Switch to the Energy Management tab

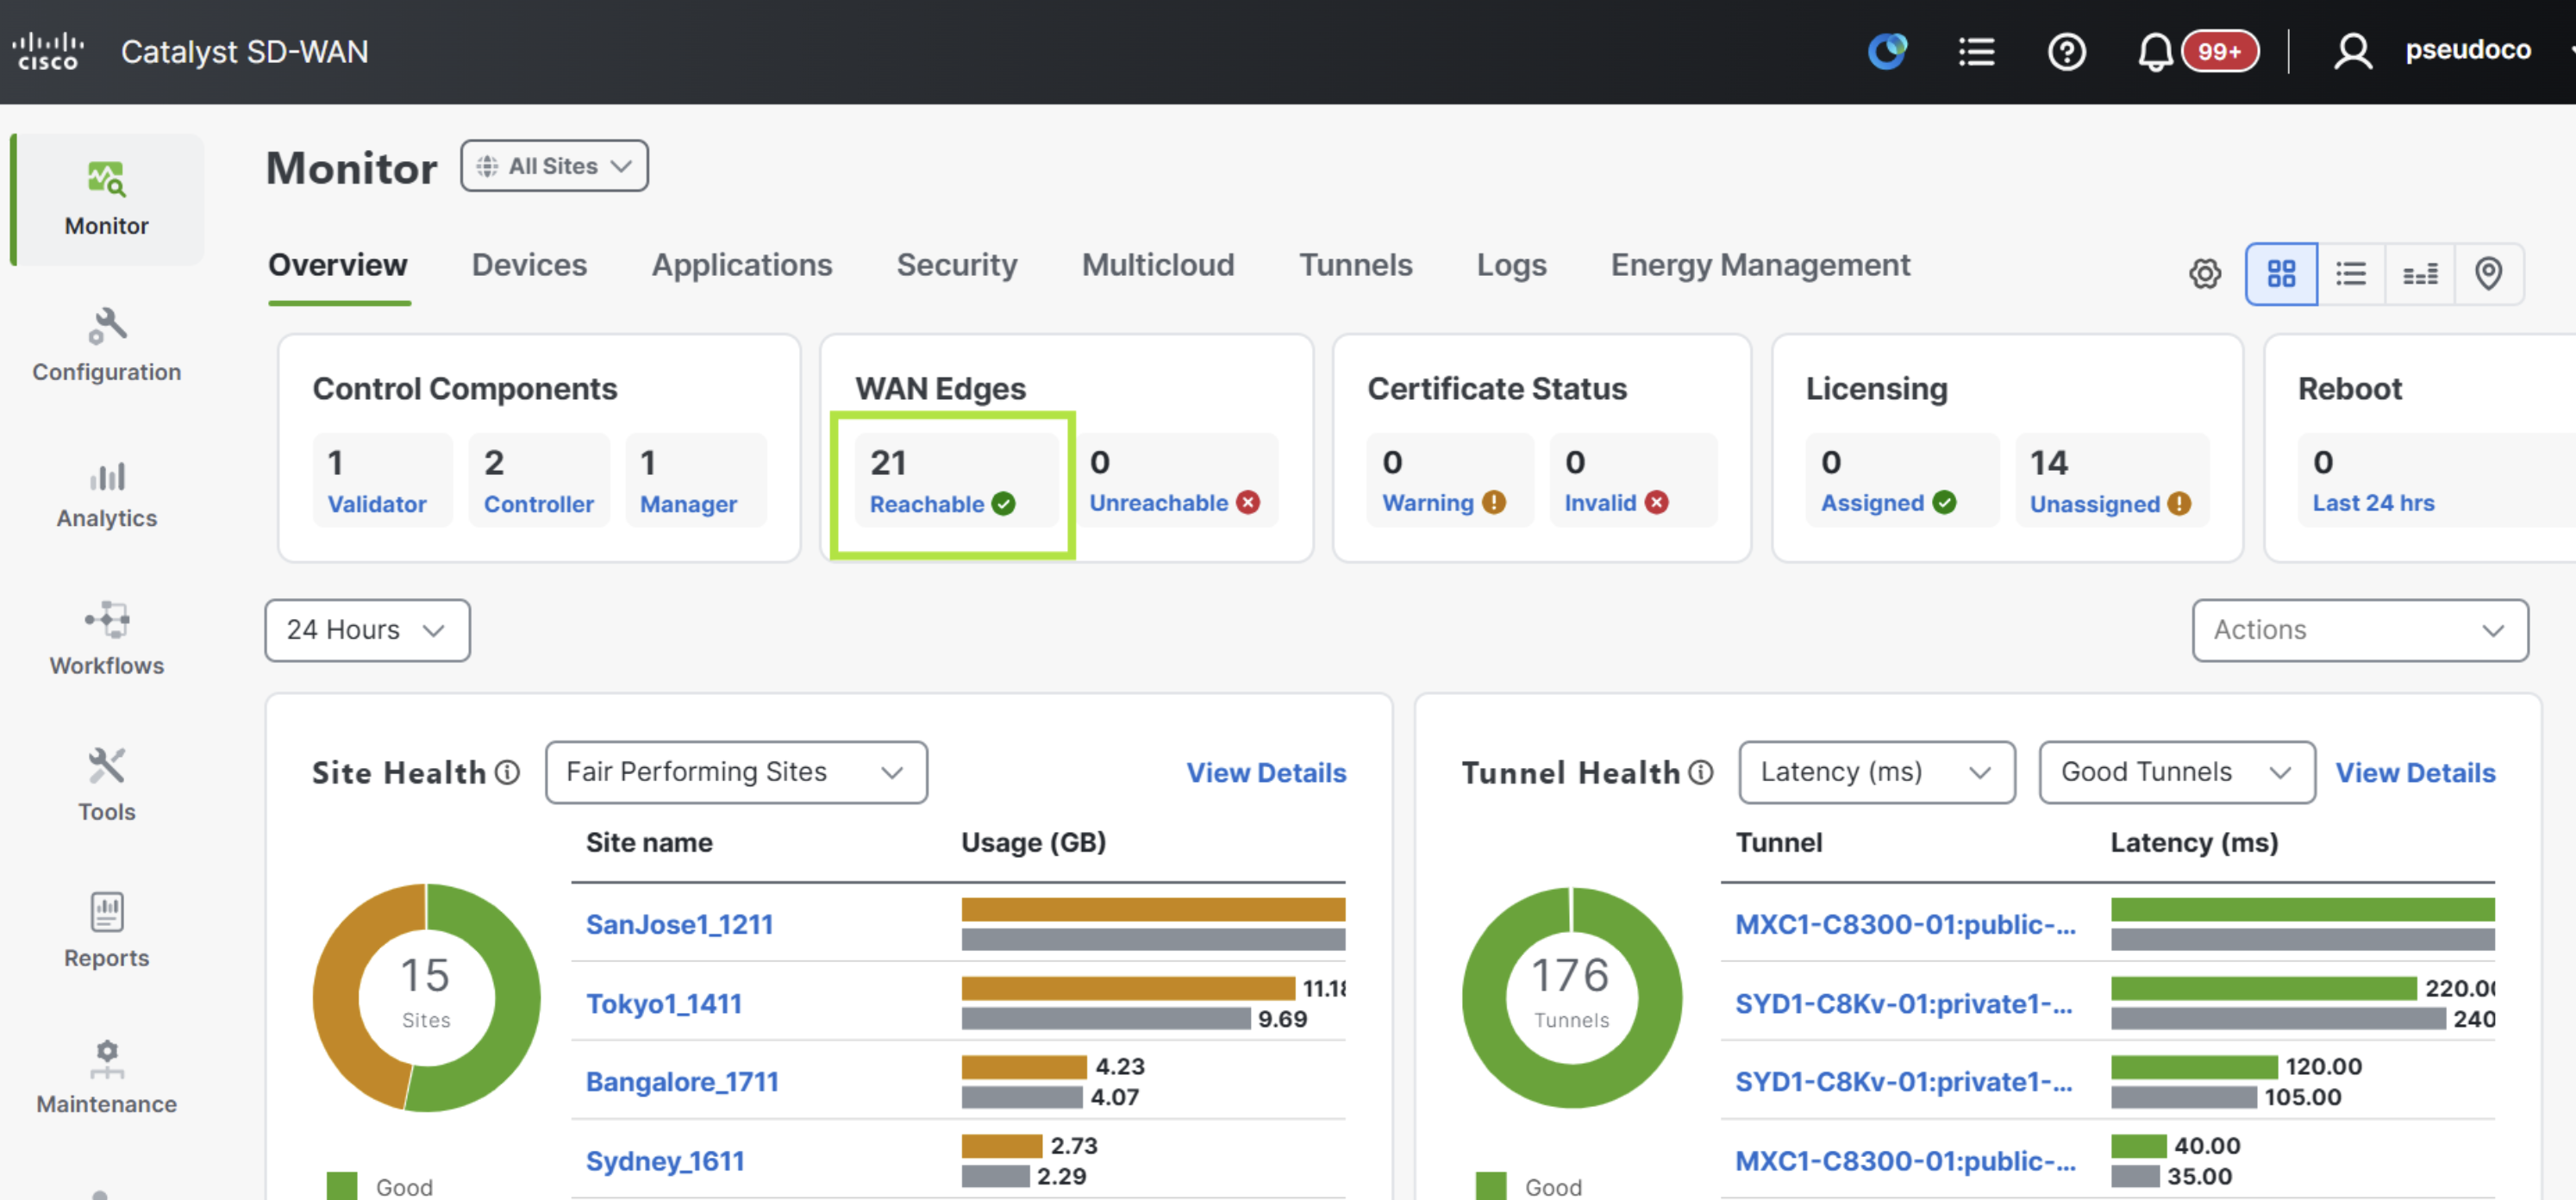(x=1760, y=265)
